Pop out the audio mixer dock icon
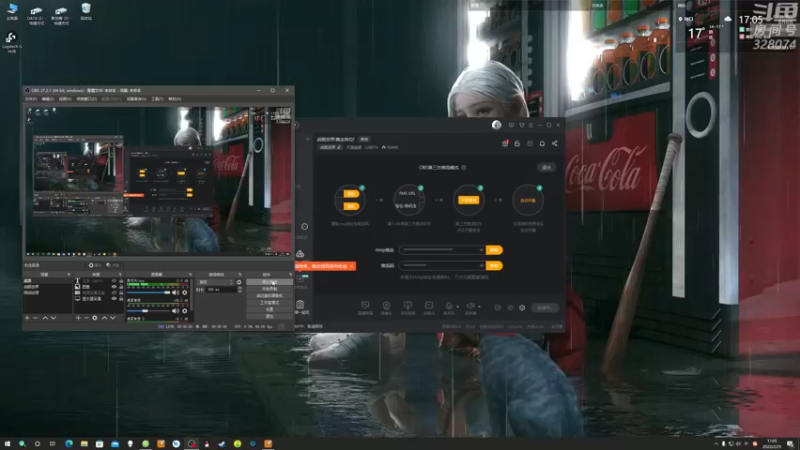 click(x=190, y=274)
